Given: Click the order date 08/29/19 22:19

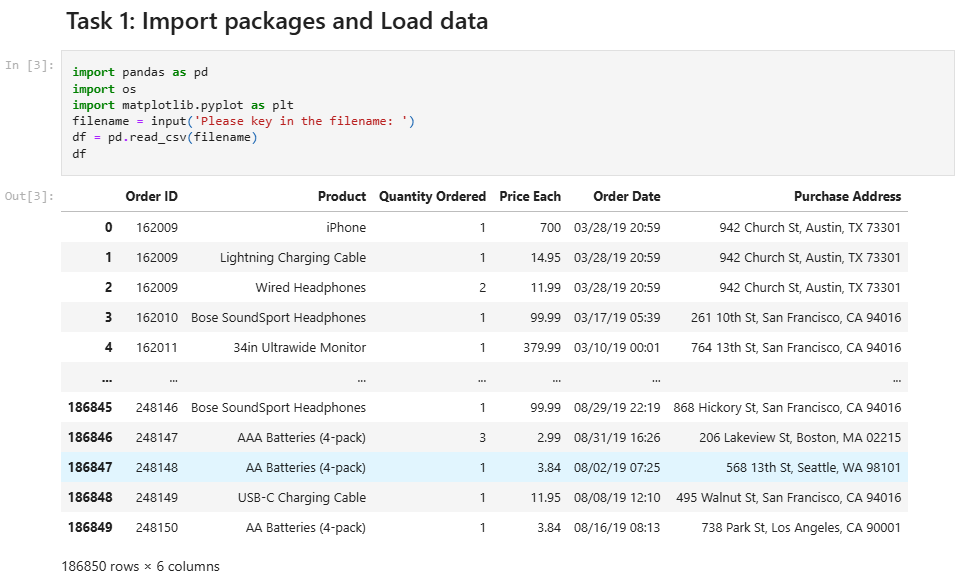Looking at the screenshot, I should [x=617, y=408].
